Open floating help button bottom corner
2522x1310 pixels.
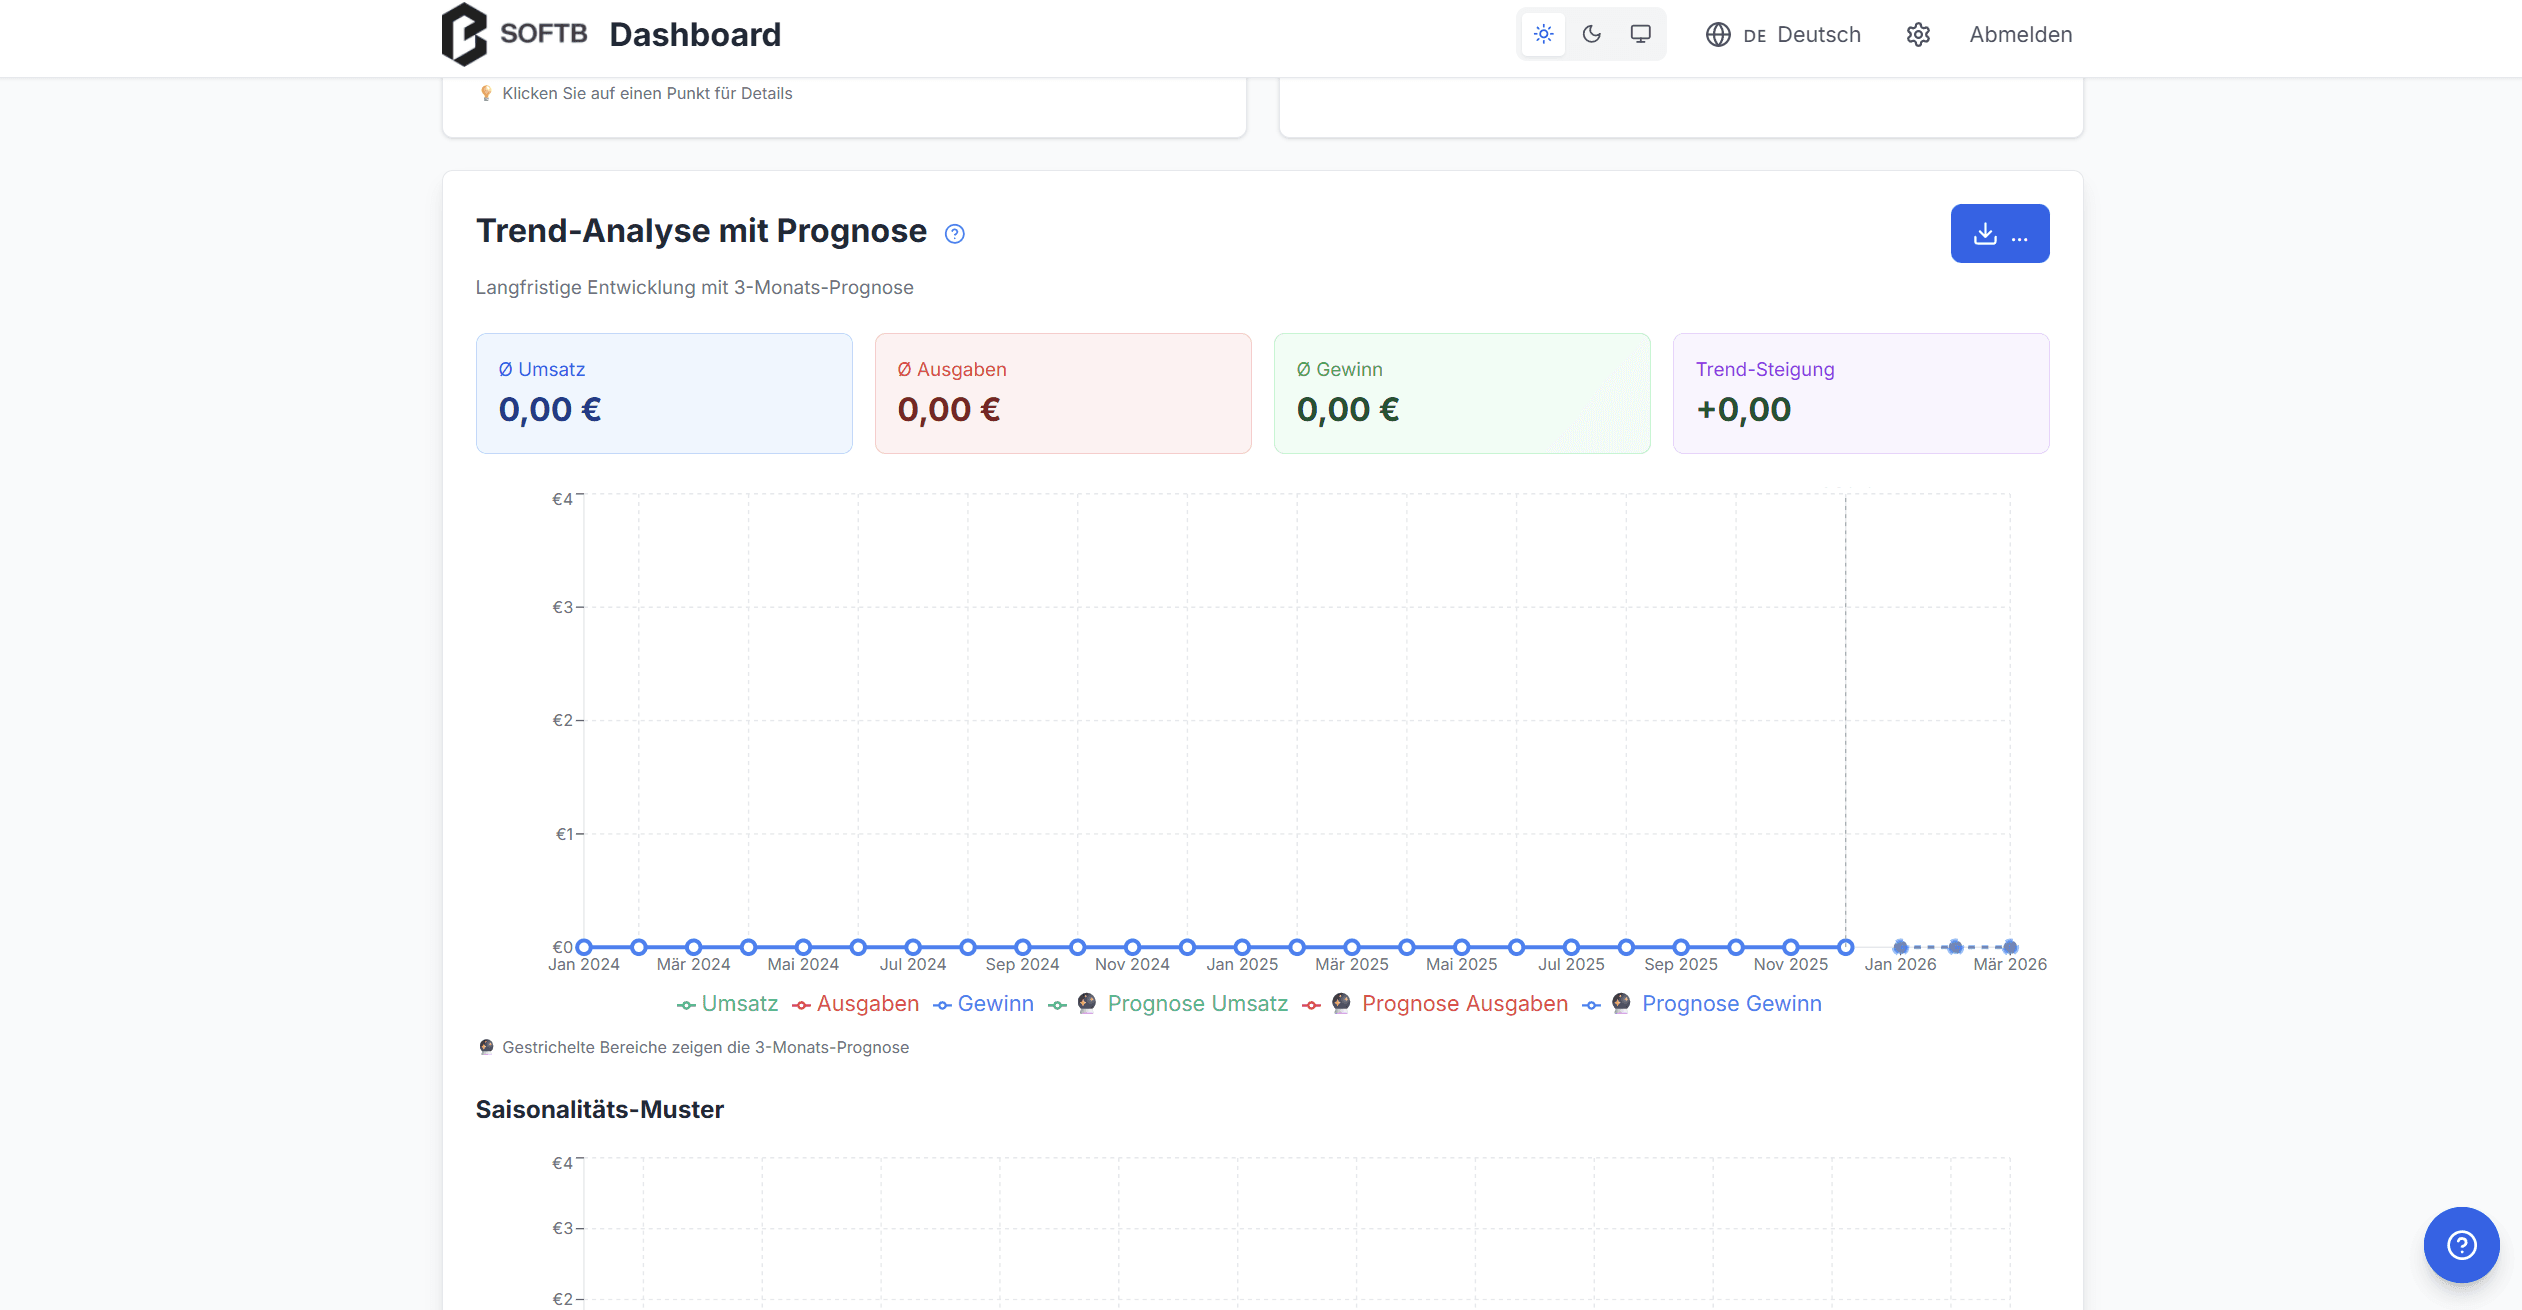pyautogui.click(x=2460, y=1245)
